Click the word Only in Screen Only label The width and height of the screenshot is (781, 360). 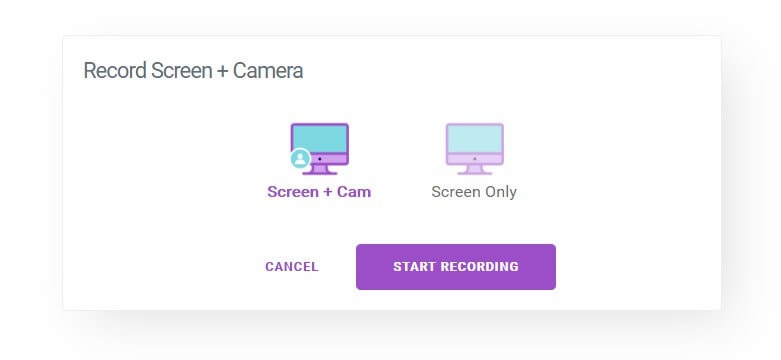point(499,192)
